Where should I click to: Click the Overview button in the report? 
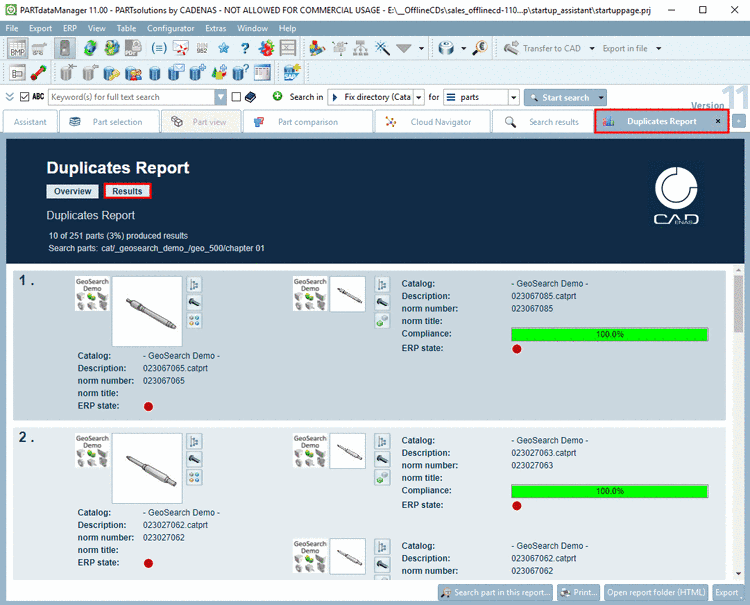pyautogui.click(x=72, y=191)
